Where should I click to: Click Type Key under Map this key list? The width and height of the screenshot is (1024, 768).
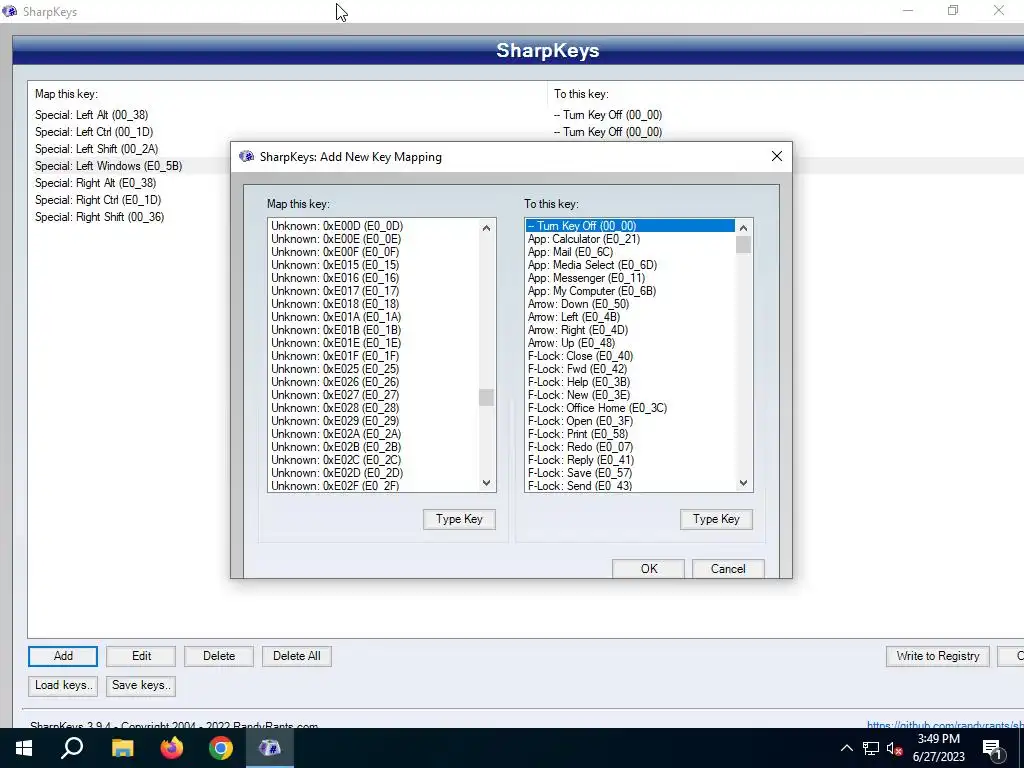pyautogui.click(x=459, y=519)
